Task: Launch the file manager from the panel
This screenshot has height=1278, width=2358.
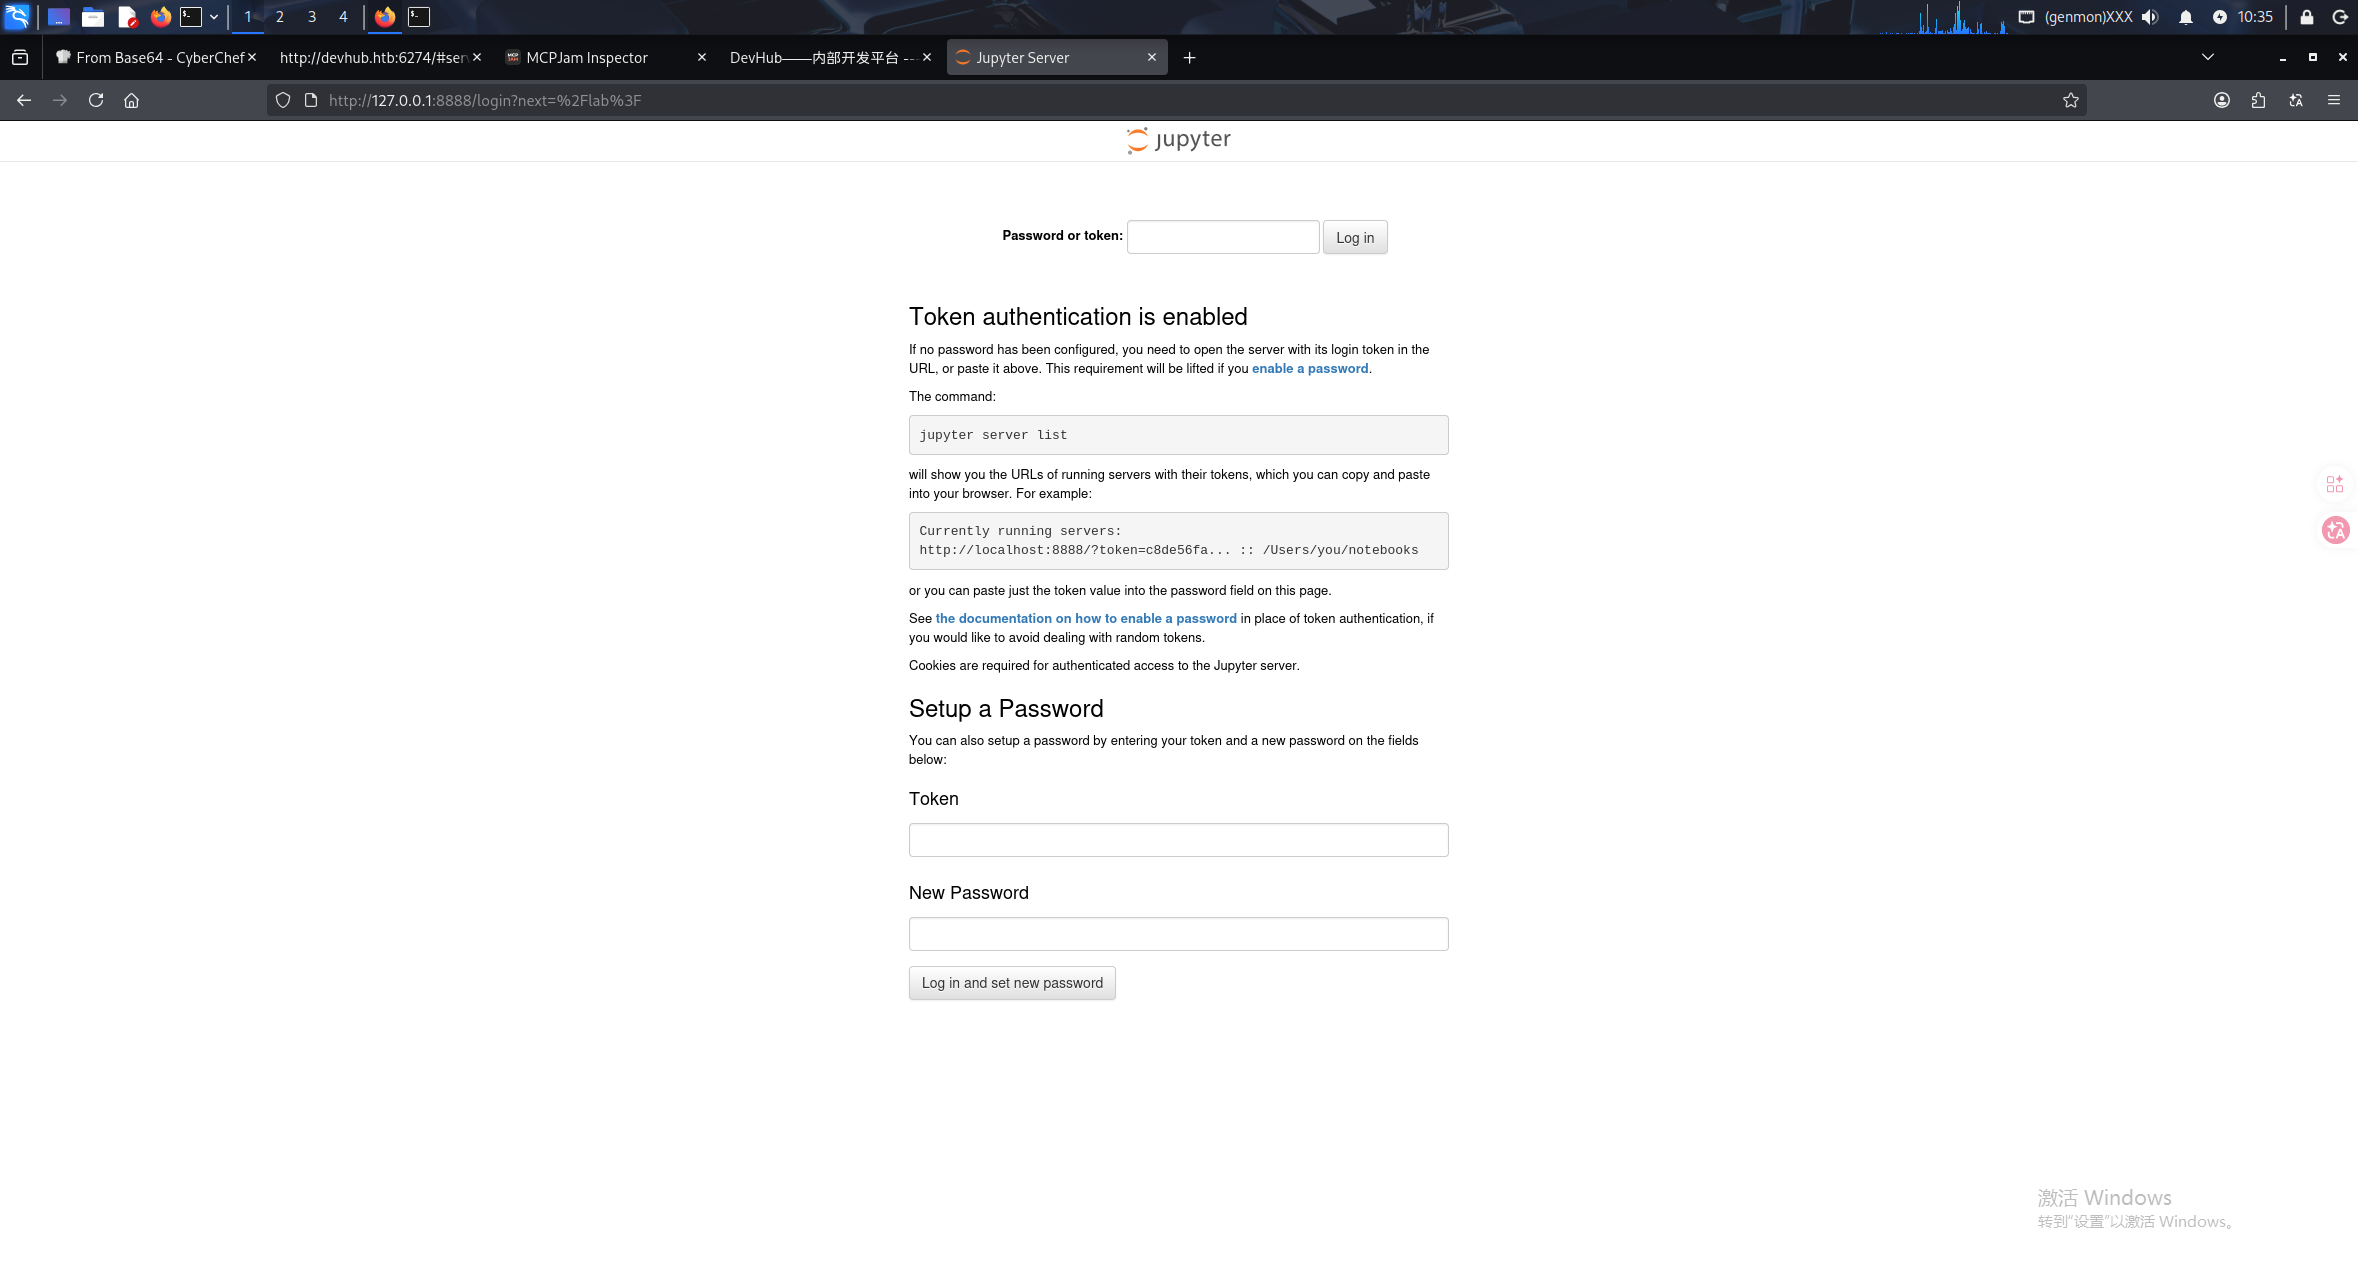Action: tap(93, 17)
